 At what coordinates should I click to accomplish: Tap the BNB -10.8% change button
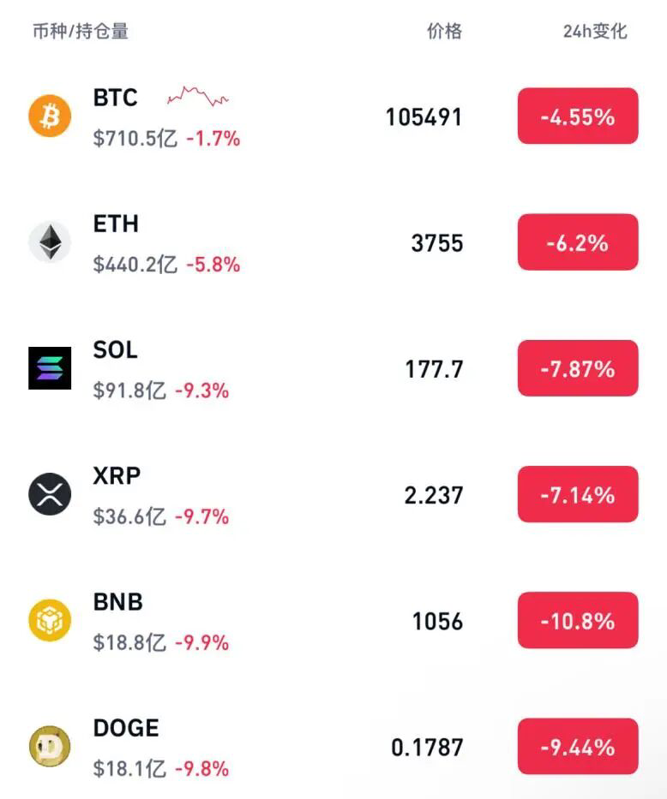tap(577, 621)
